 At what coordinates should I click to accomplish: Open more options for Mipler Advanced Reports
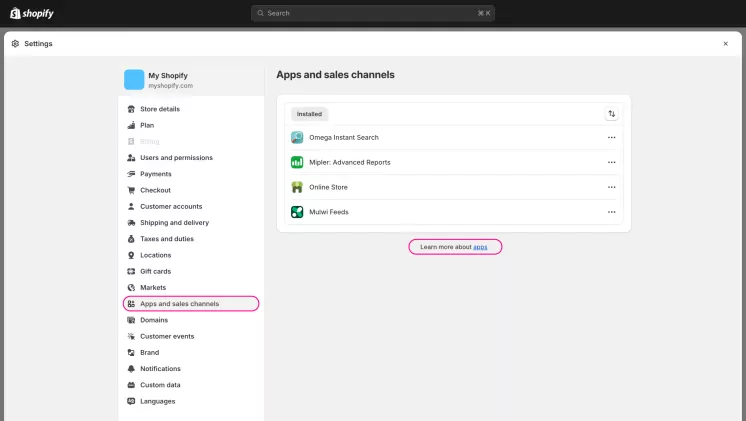[x=611, y=162]
